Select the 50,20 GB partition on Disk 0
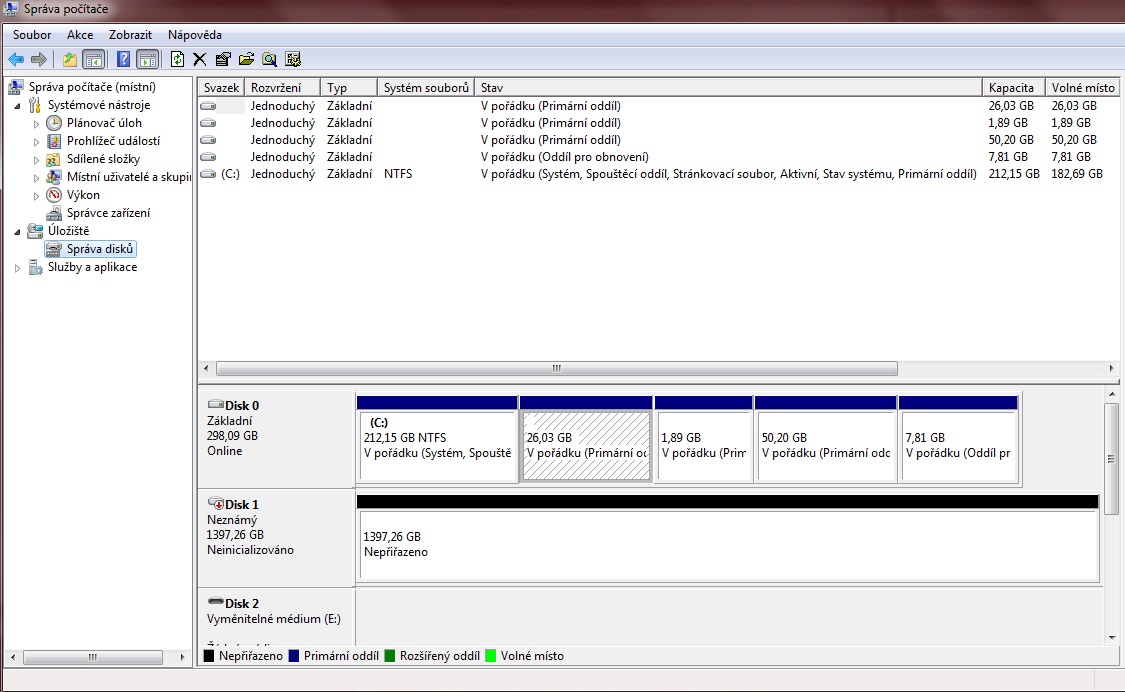Image resolution: width=1125 pixels, height=692 pixels. coord(825,445)
